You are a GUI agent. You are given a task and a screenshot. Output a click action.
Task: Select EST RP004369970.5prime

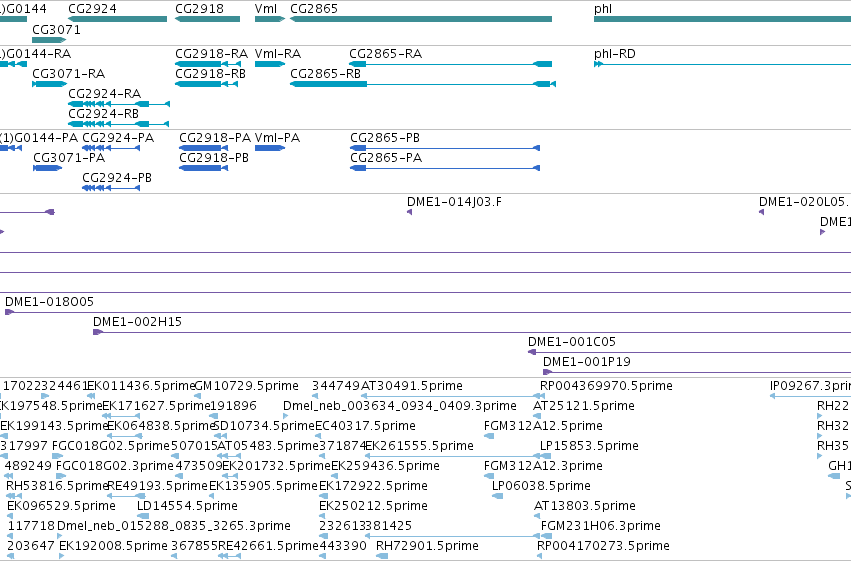tap(606, 386)
